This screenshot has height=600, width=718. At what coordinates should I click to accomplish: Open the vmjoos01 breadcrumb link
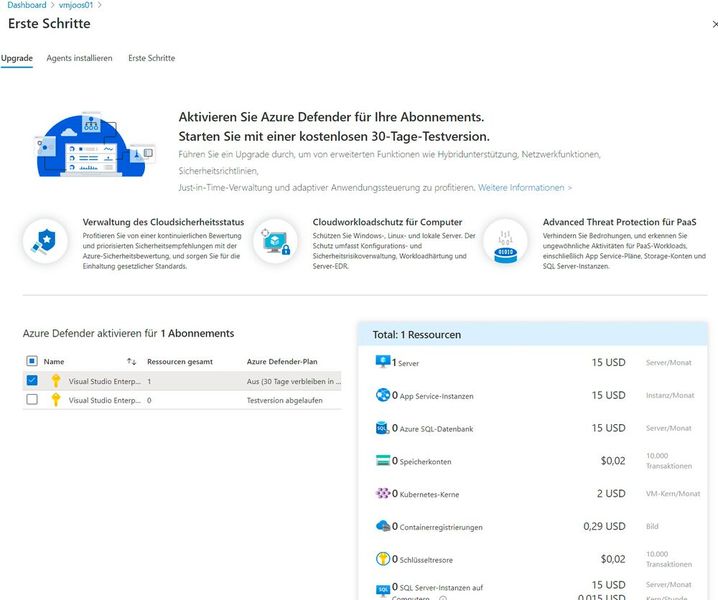tap(76, 5)
